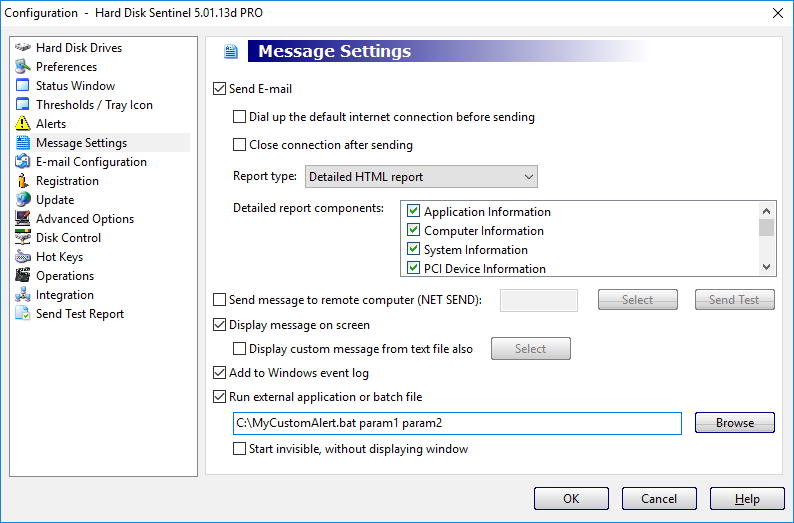Open the Advanced Options page
This screenshot has width=794, height=523.
tap(85, 219)
